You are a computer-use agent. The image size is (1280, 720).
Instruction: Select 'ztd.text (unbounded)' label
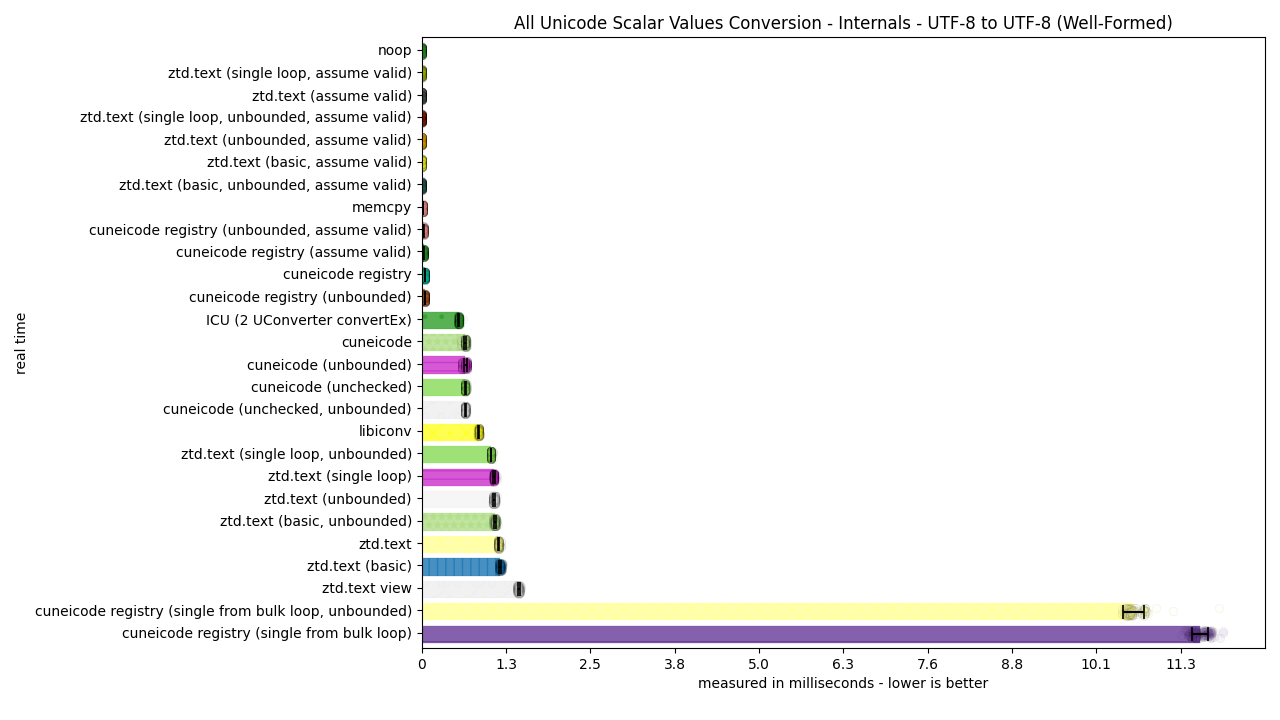point(338,499)
